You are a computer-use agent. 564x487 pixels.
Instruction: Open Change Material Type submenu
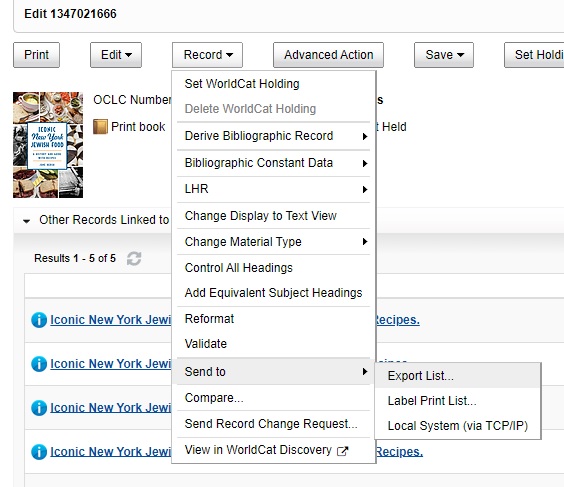(x=273, y=242)
